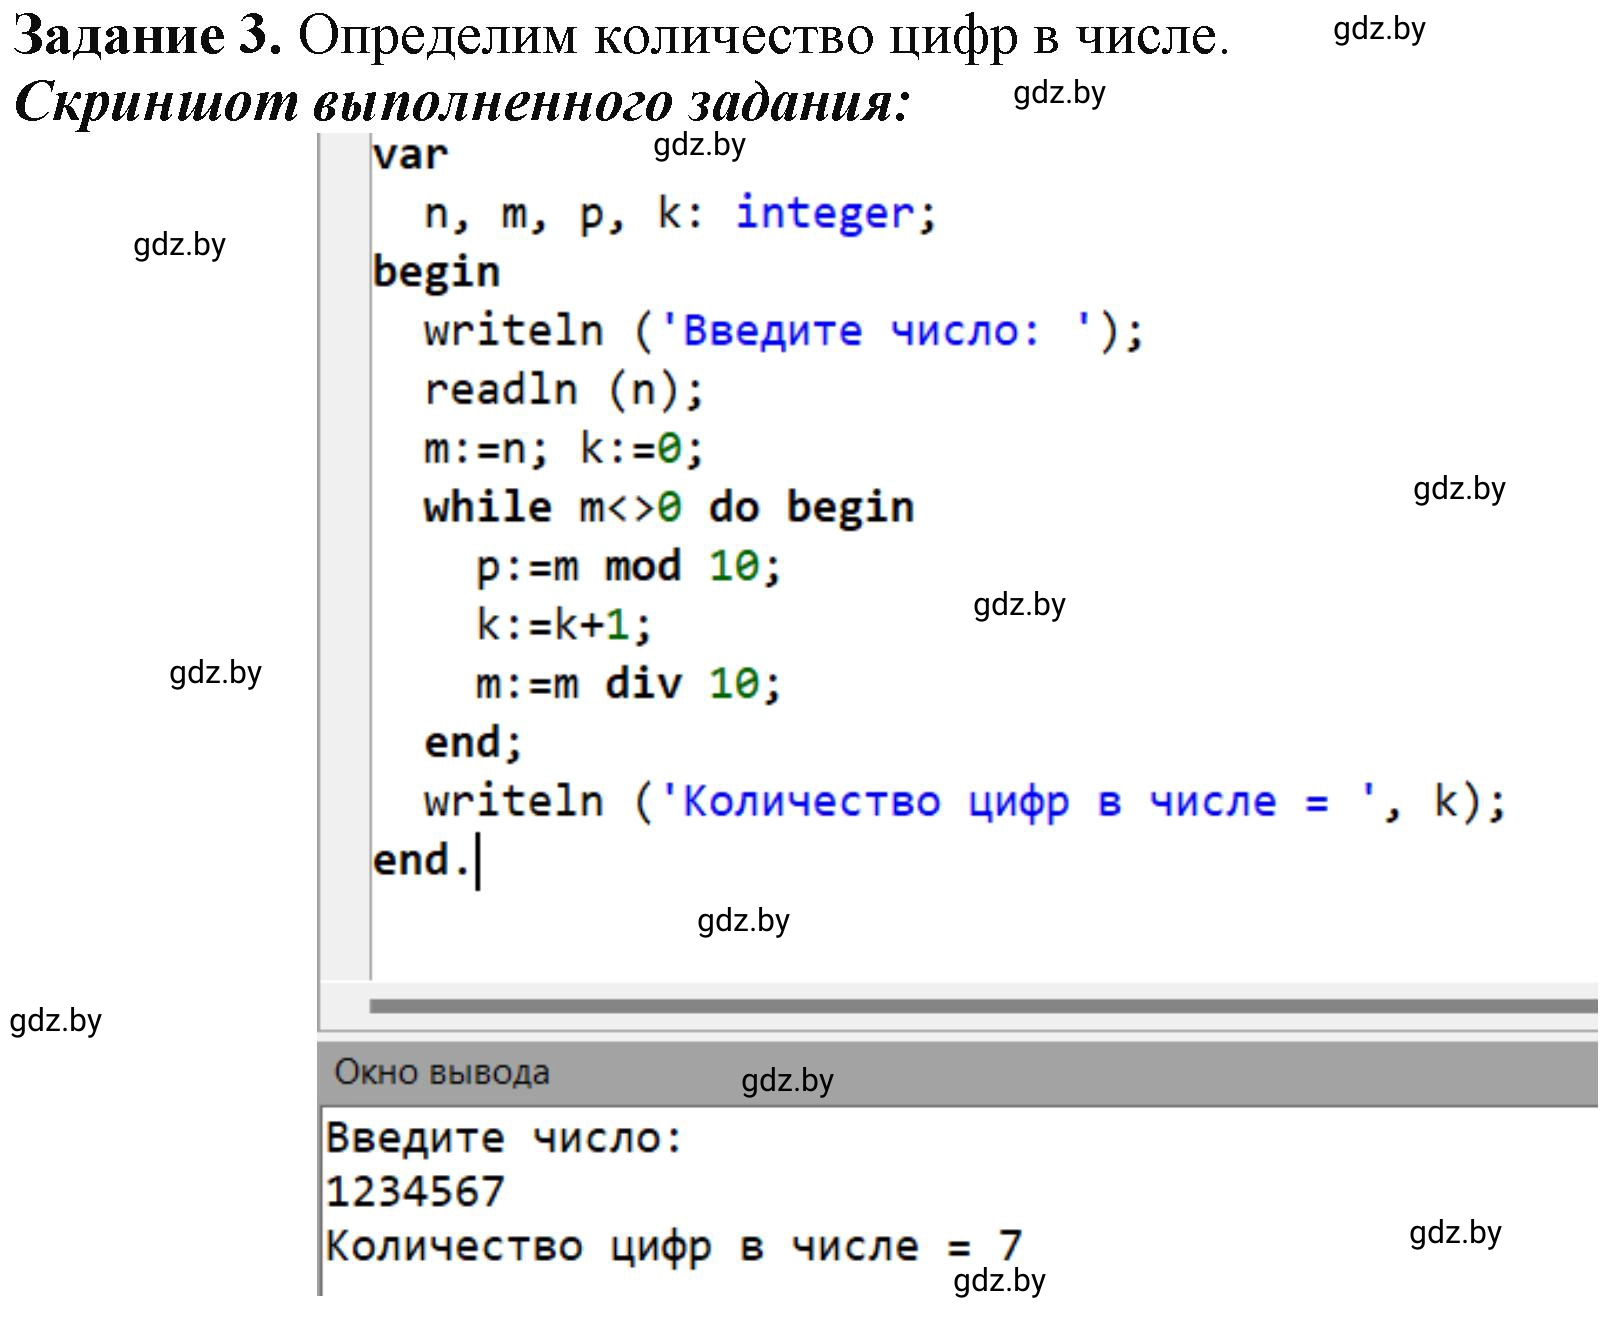
Task: Click the 'm:=n; k:=0;' code line
Action: (x=564, y=449)
